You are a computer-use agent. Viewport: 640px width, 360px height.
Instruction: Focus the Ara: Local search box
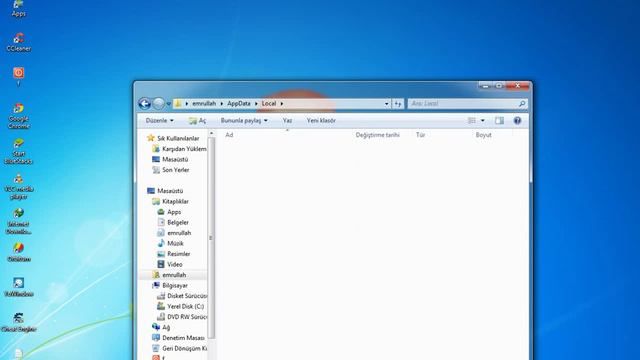coord(463,104)
